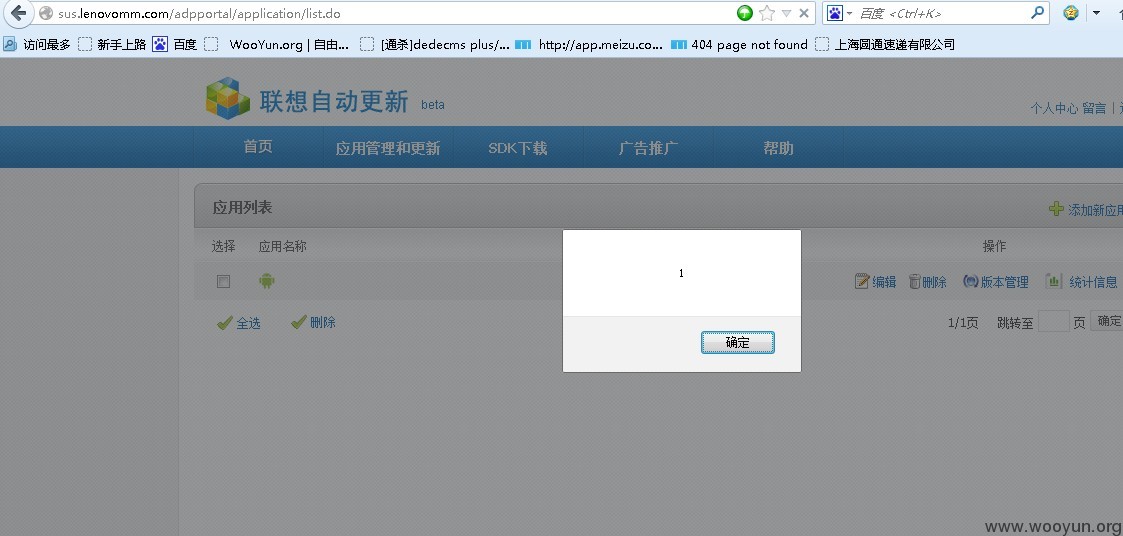Click the search magnifier icon
The image size is (1123, 536).
pyautogui.click(x=1037, y=12)
